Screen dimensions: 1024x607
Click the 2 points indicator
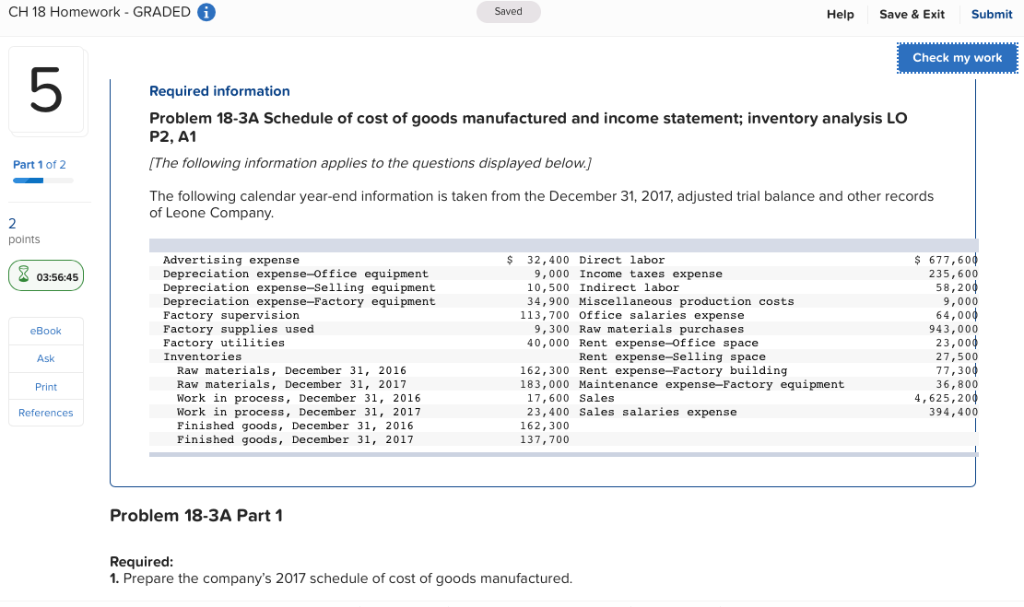click(x=25, y=228)
